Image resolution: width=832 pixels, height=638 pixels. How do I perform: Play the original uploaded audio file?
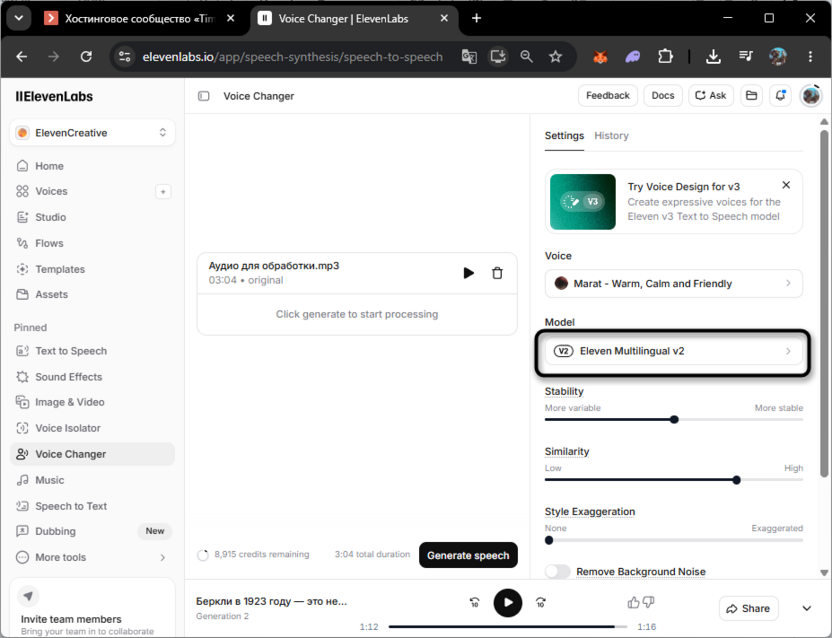click(469, 273)
